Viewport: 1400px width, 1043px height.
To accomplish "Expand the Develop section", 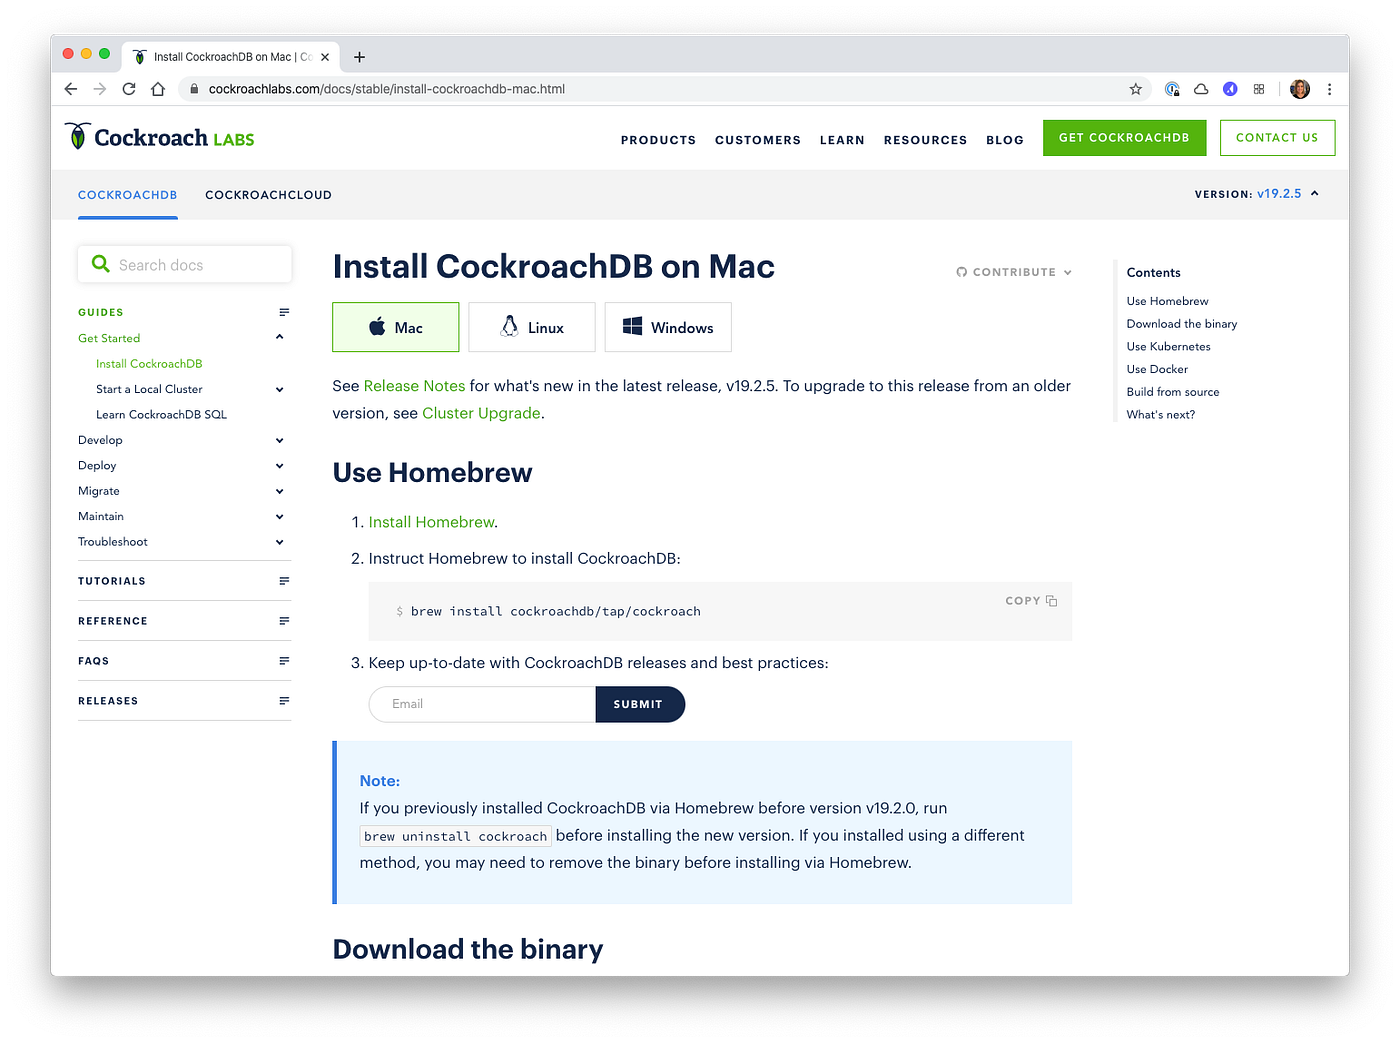I will click(x=280, y=440).
